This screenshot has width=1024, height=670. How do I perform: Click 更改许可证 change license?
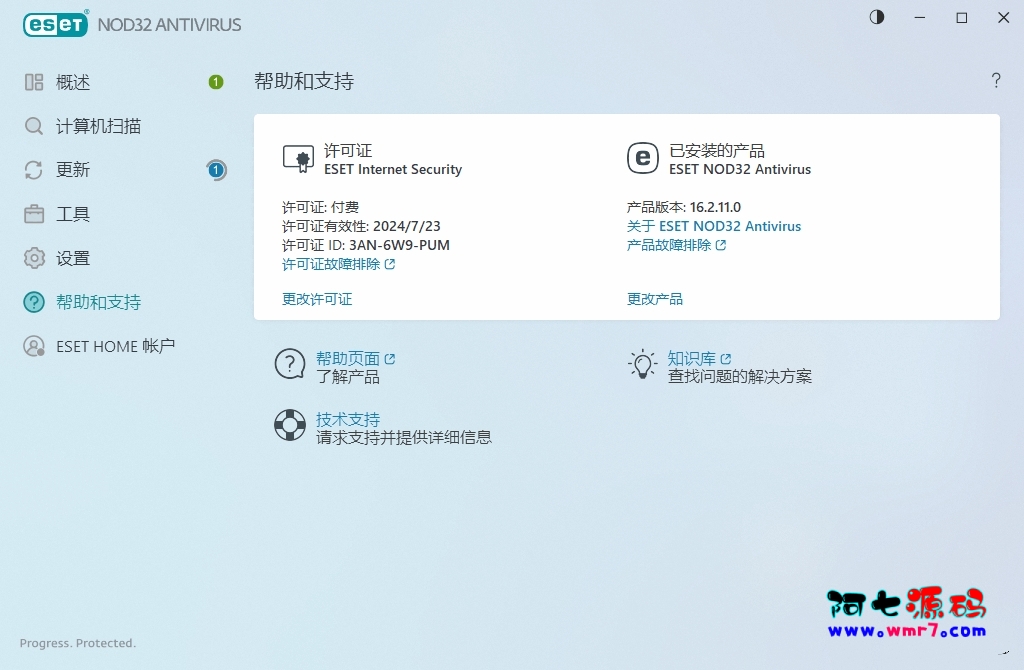(317, 299)
